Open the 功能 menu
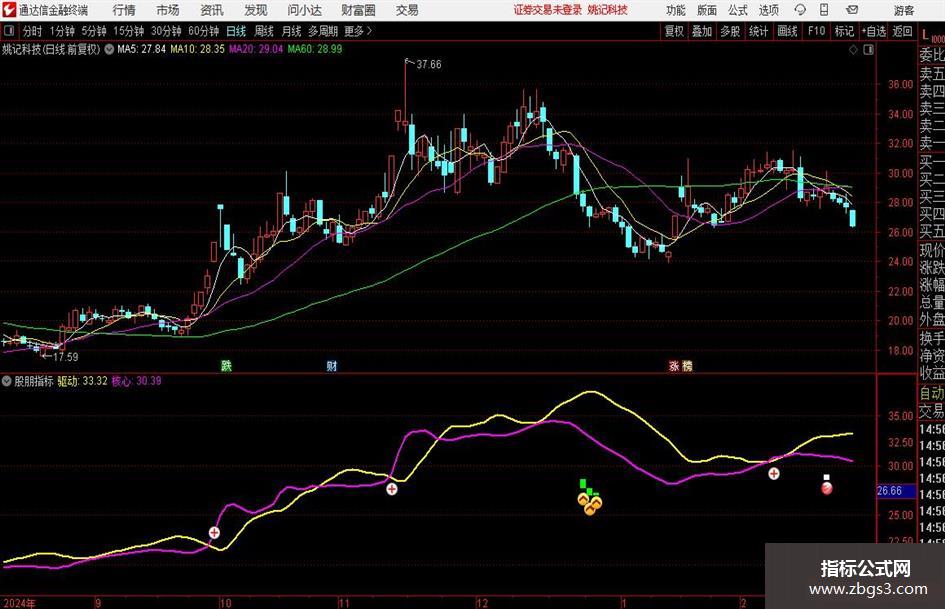 point(676,10)
